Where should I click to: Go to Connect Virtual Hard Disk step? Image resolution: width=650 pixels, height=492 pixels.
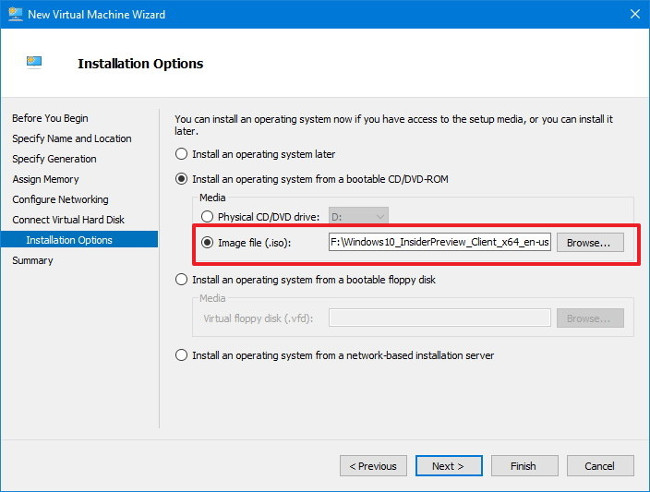coord(68,220)
